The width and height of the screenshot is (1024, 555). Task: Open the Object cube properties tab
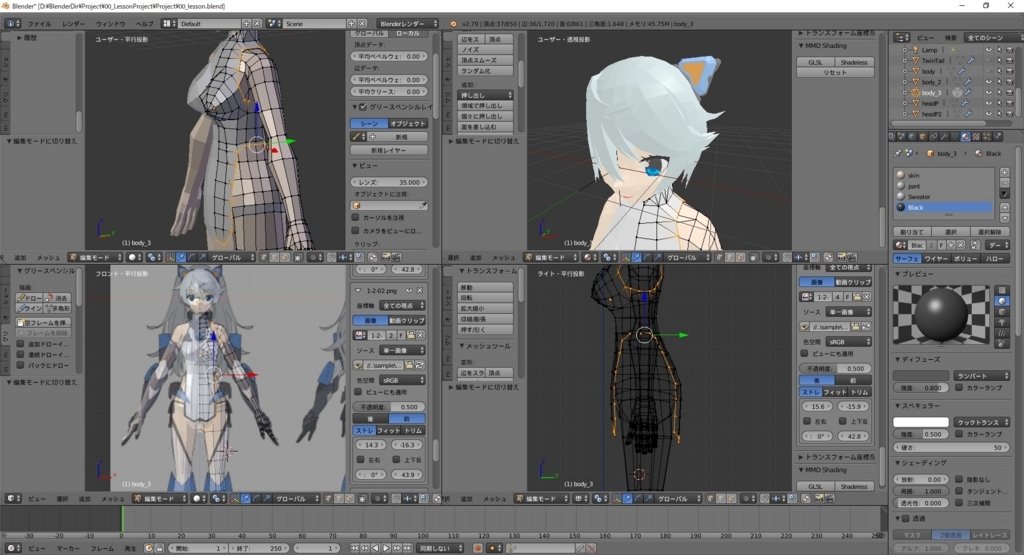click(x=923, y=136)
